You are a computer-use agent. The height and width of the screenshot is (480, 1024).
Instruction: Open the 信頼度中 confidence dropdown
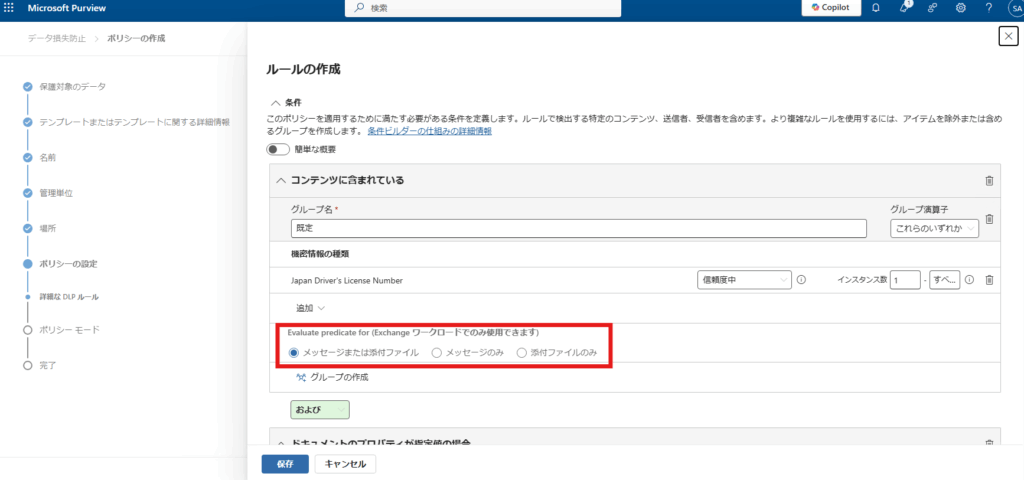pyautogui.click(x=744, y=281)
